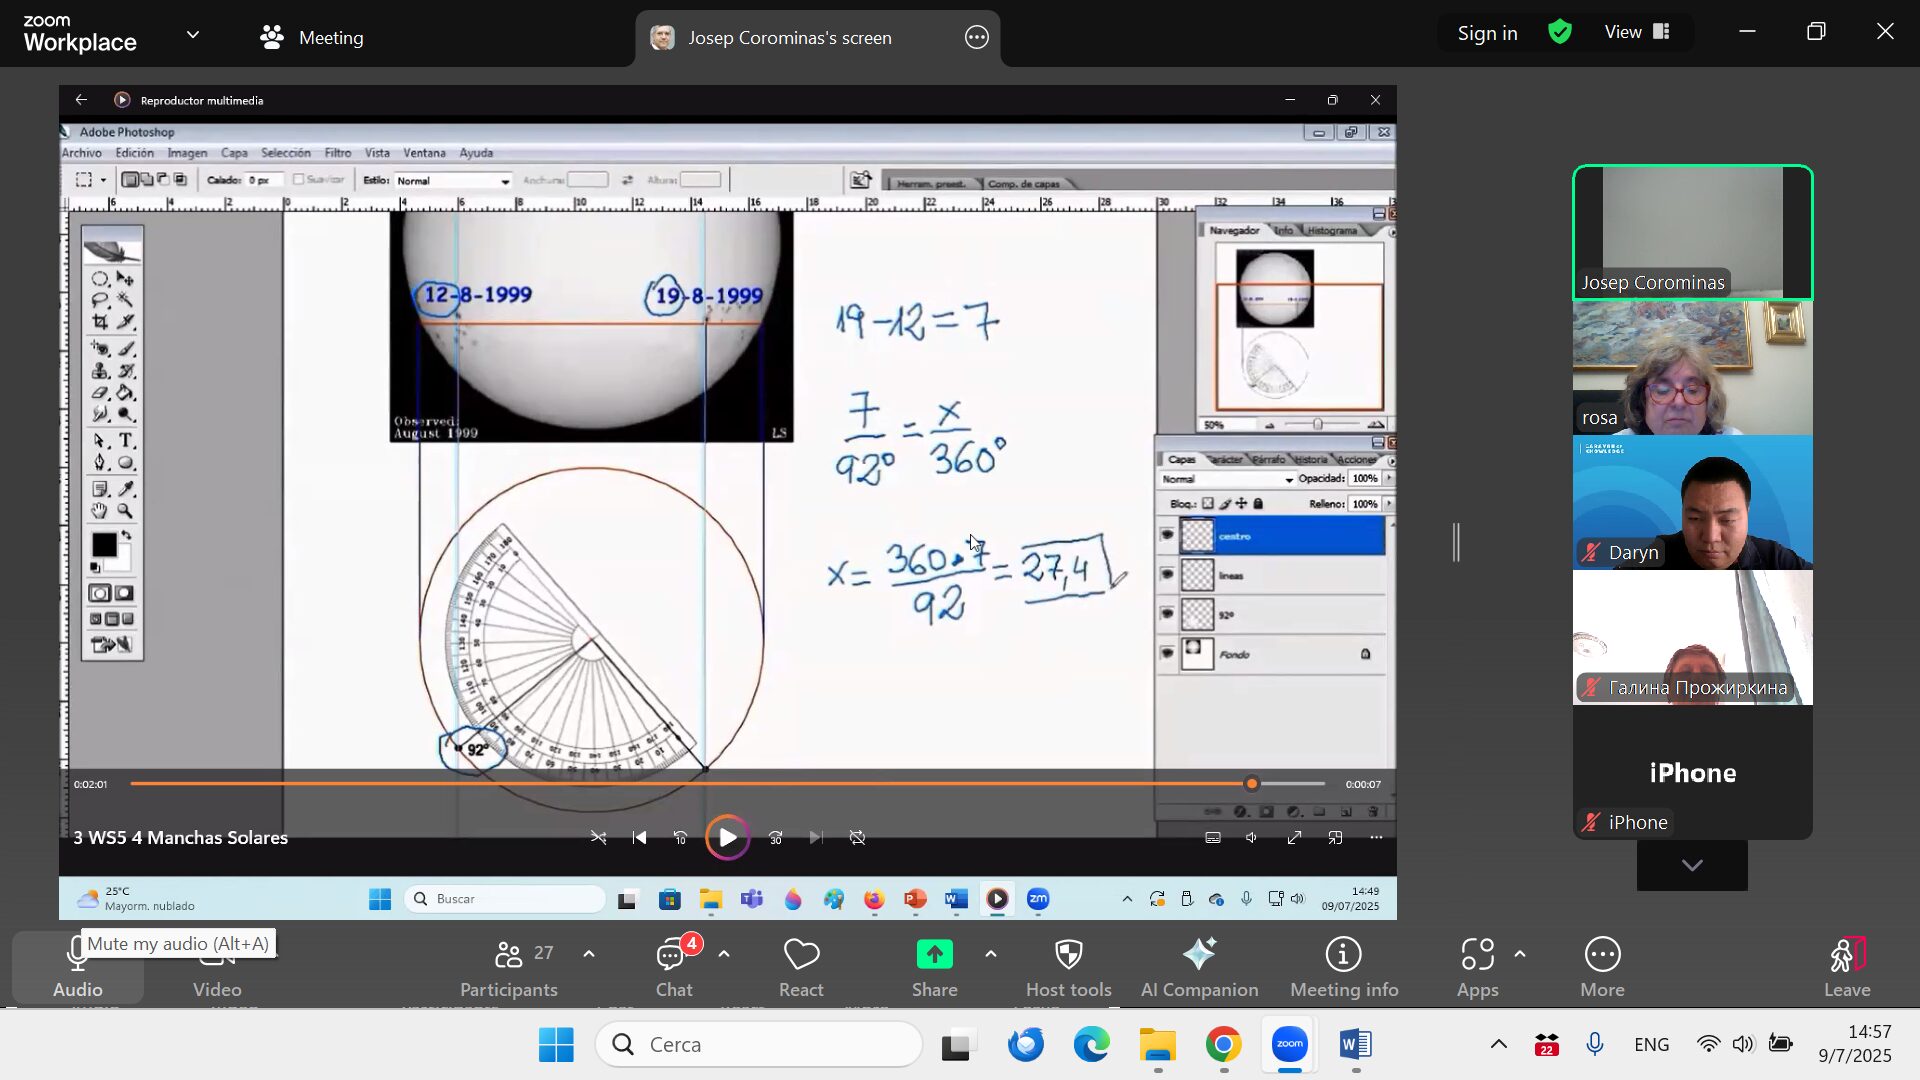Open the Edición menu in Photoshop
Image resolution: width=1920 pixels, height=1080 pixels.
tap(134, 153)
